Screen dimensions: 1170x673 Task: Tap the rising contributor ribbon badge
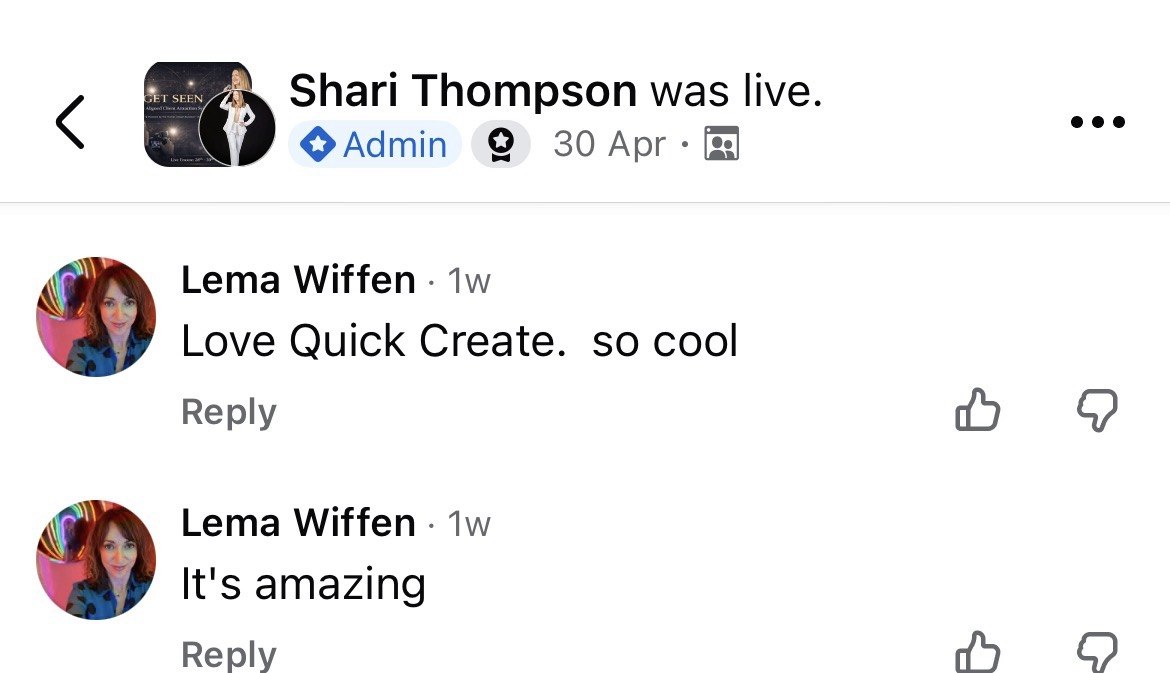point(501,144)
